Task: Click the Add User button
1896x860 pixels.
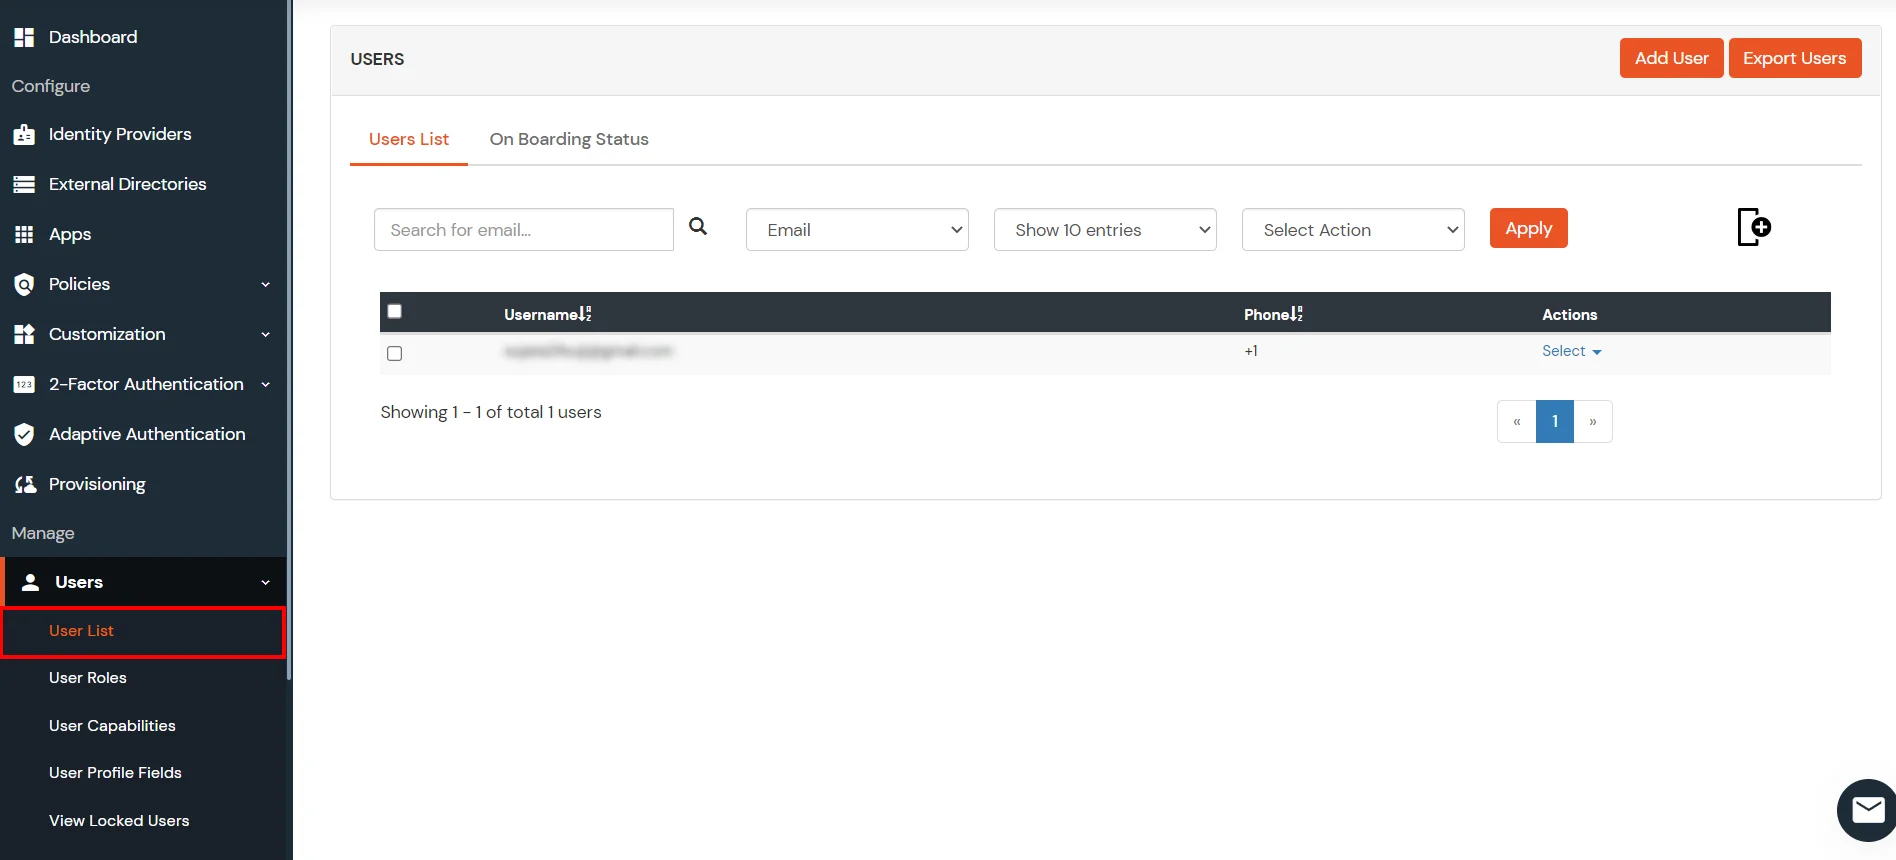Action: click(x=1671, y=58)
